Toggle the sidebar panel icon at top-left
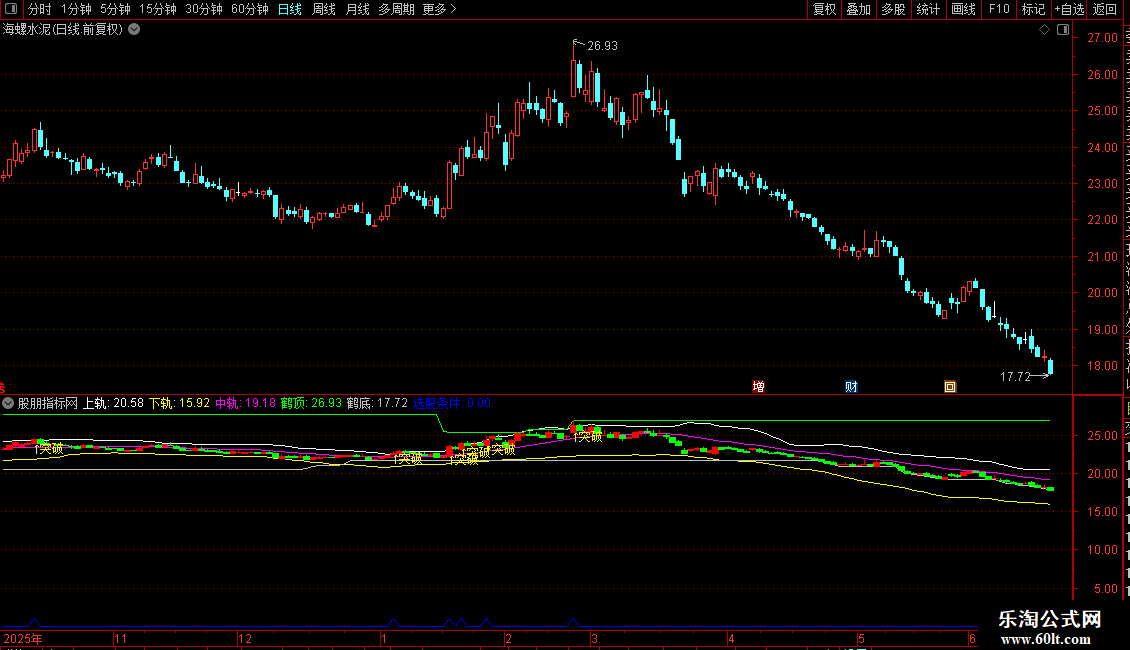 [x=11, y=9]
